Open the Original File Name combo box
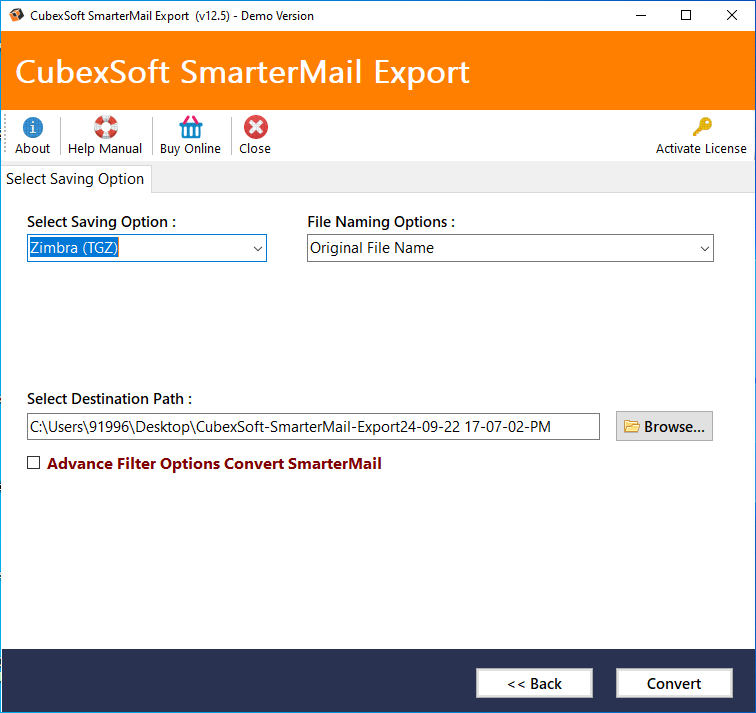This screenshot has height=713, width=756. pos(510,248)
